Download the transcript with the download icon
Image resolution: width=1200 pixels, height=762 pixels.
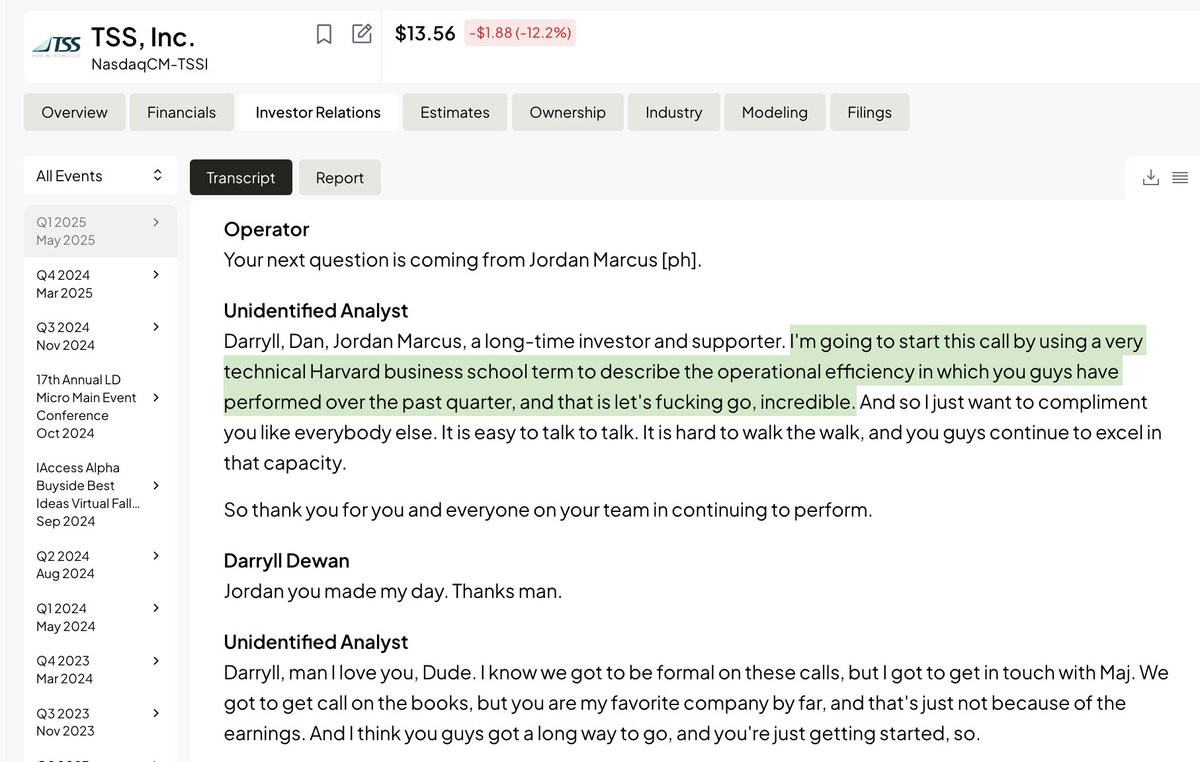tap(1151, 177)
